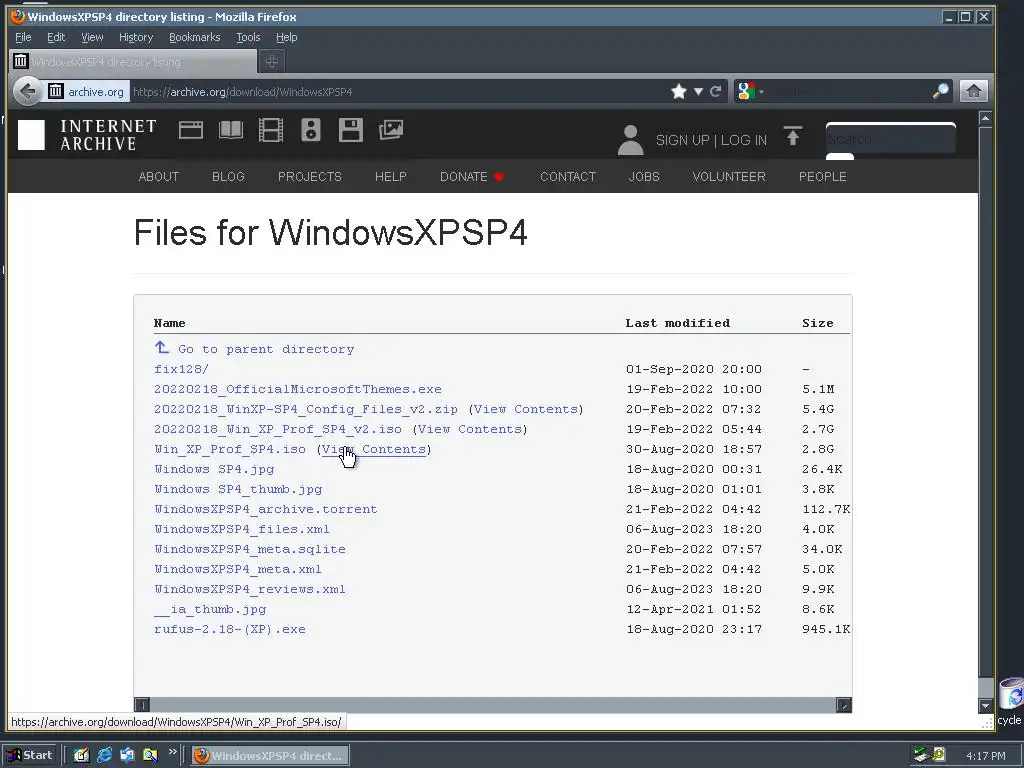Click the Internet Archive search field

pyautogui.click(x=890, y=139)
